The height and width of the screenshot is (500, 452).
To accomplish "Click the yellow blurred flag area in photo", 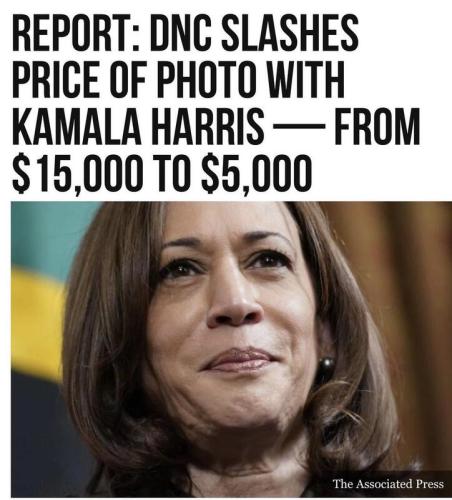I will click(35, 320).
